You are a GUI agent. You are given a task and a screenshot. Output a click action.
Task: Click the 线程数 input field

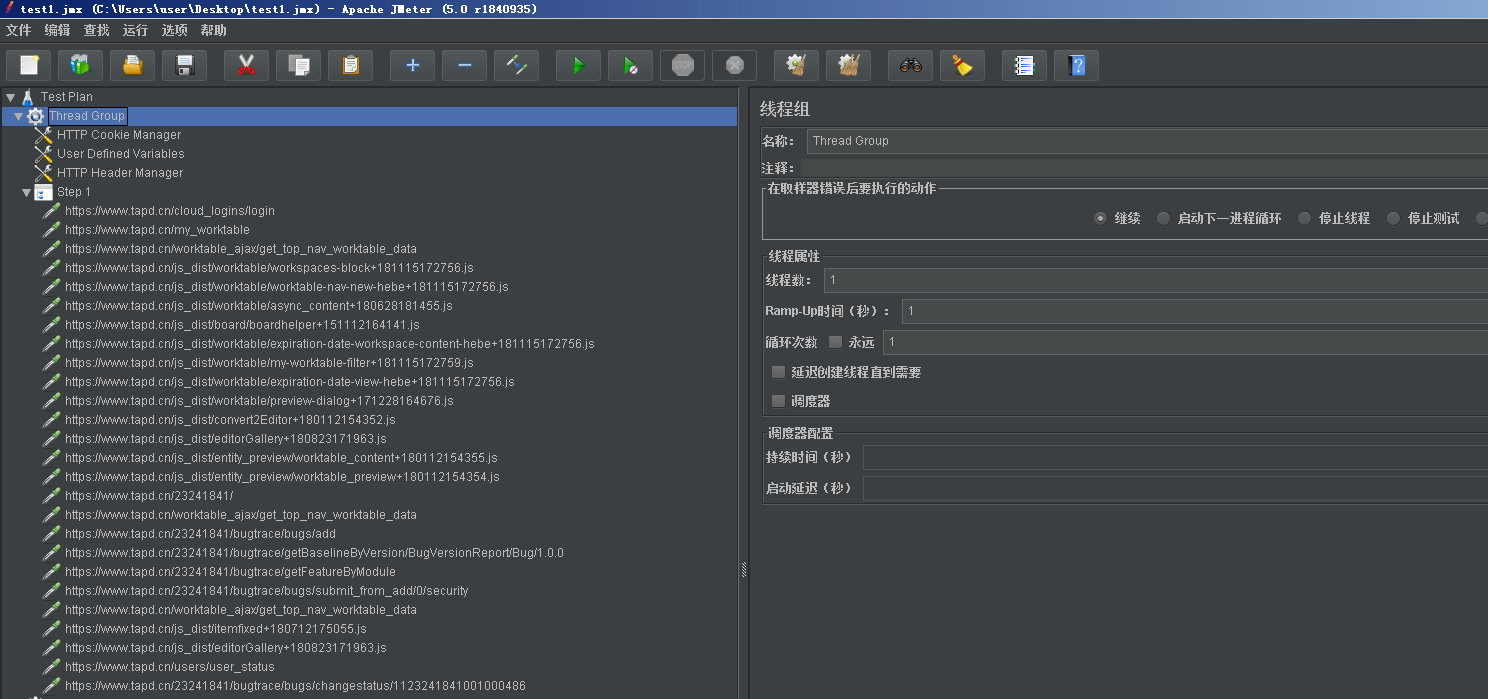tap(1156, 280)
